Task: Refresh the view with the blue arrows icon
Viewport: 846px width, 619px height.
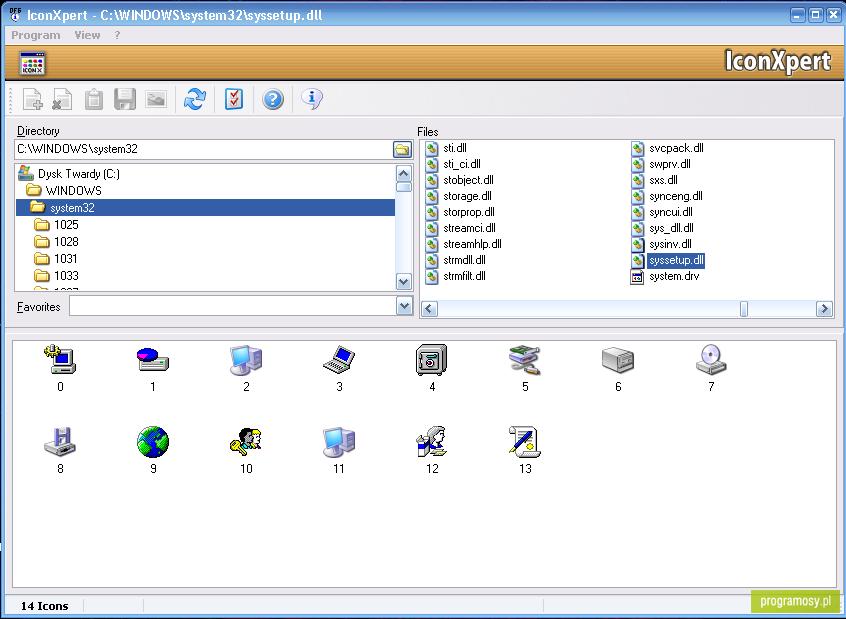Action: 195,99
